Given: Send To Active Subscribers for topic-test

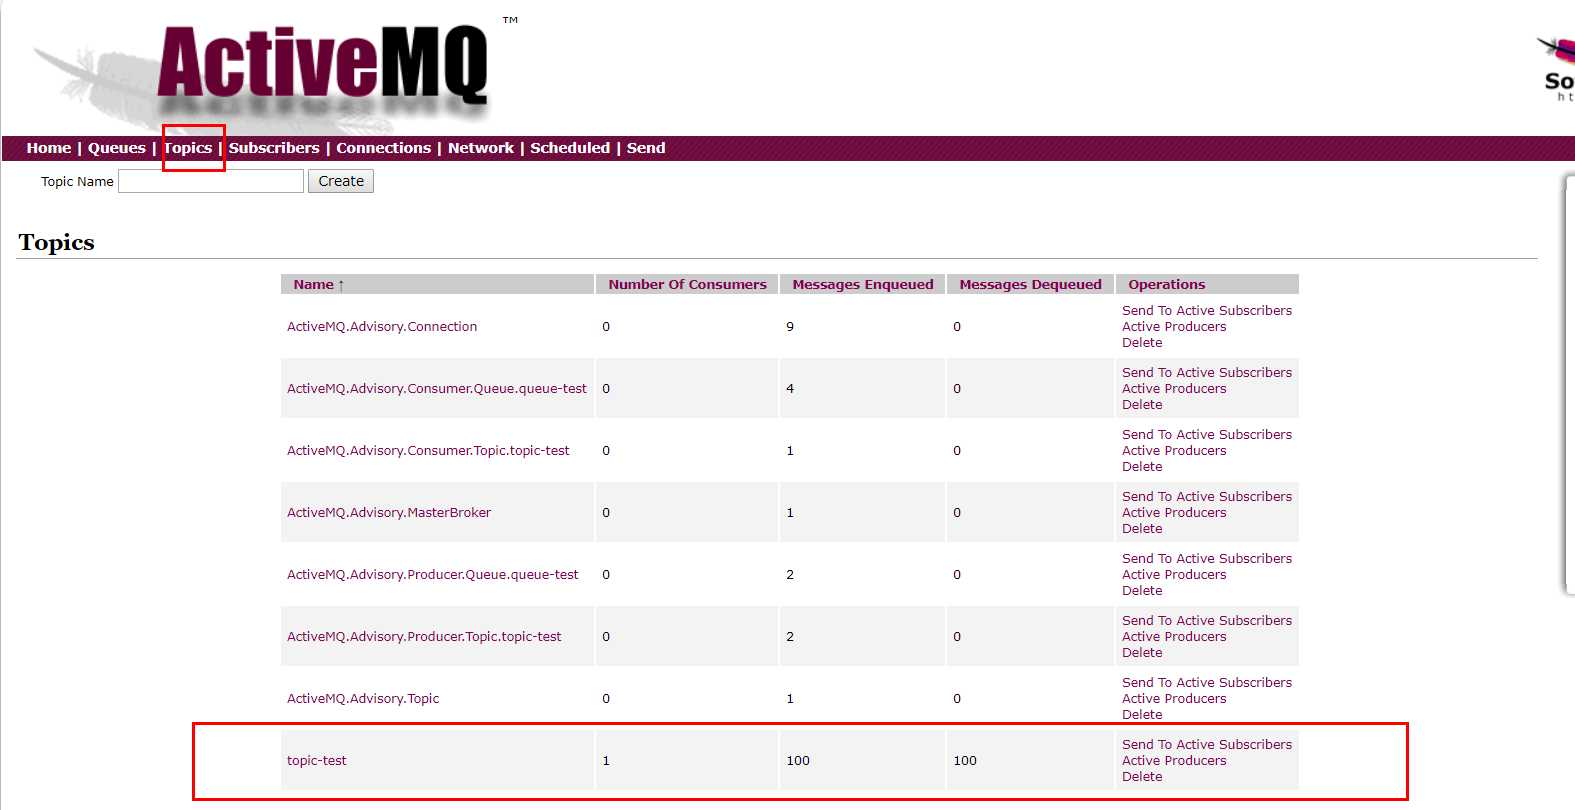Looking at the screenshot, I should pyautogui.click(x=1207, y=745).
